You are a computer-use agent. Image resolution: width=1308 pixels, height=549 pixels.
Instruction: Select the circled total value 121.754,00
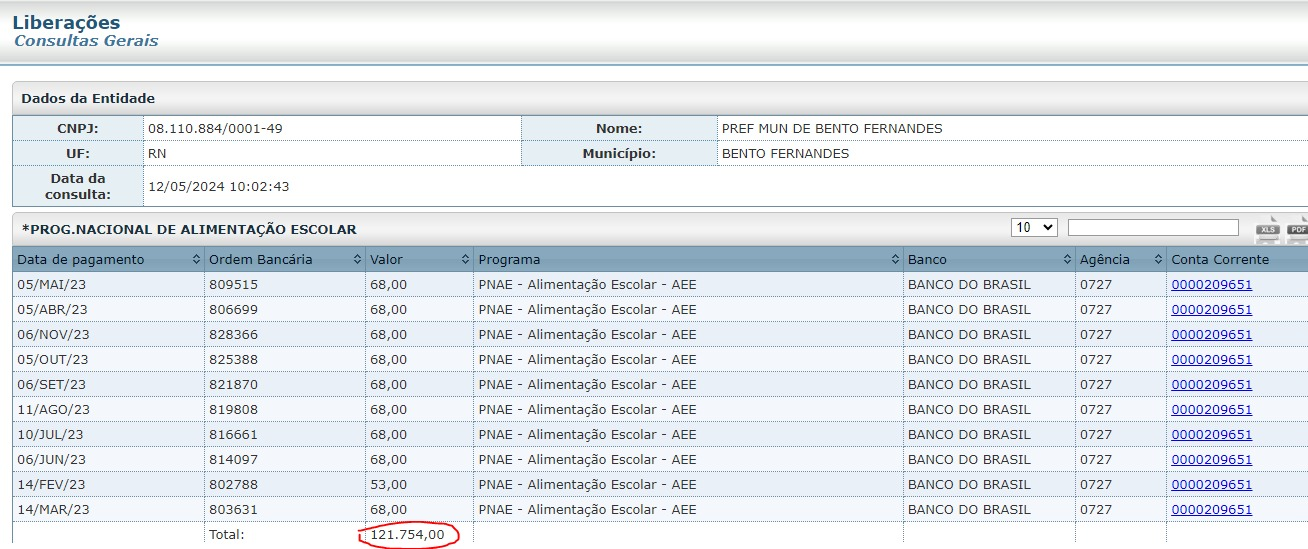[407, 535]
